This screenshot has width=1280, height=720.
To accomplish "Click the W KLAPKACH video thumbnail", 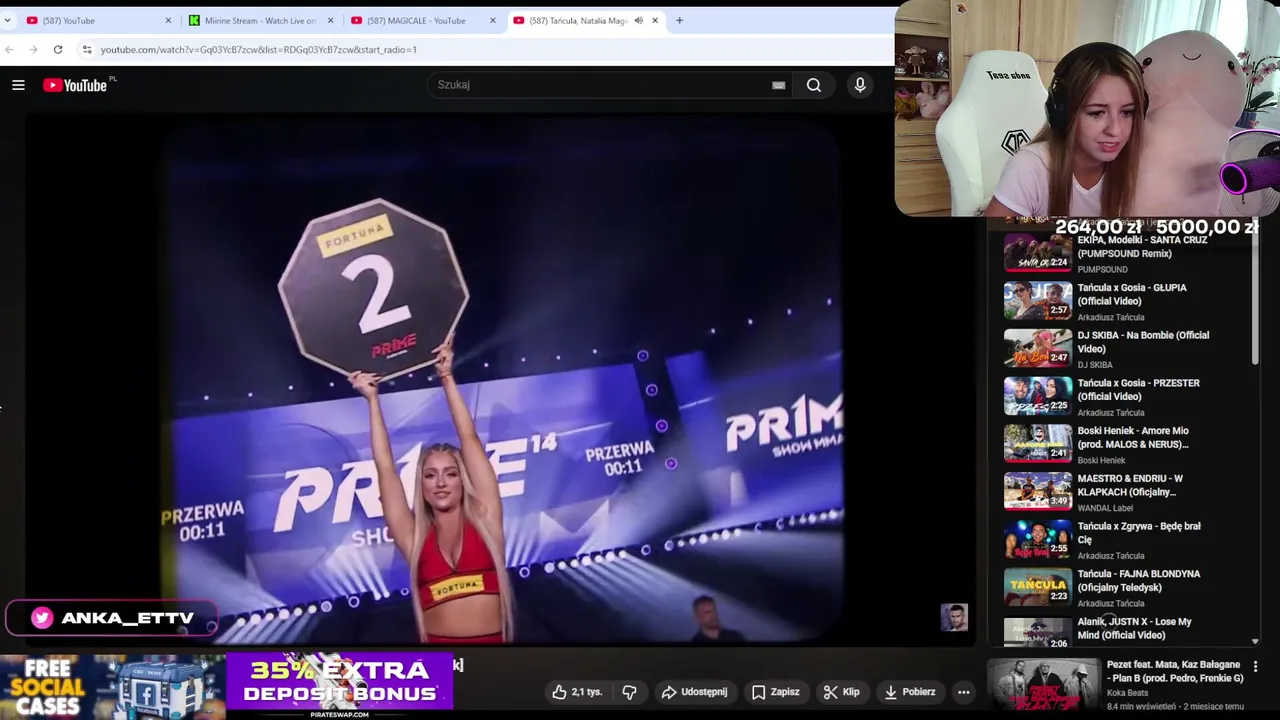I will [x=1038, y=492].
